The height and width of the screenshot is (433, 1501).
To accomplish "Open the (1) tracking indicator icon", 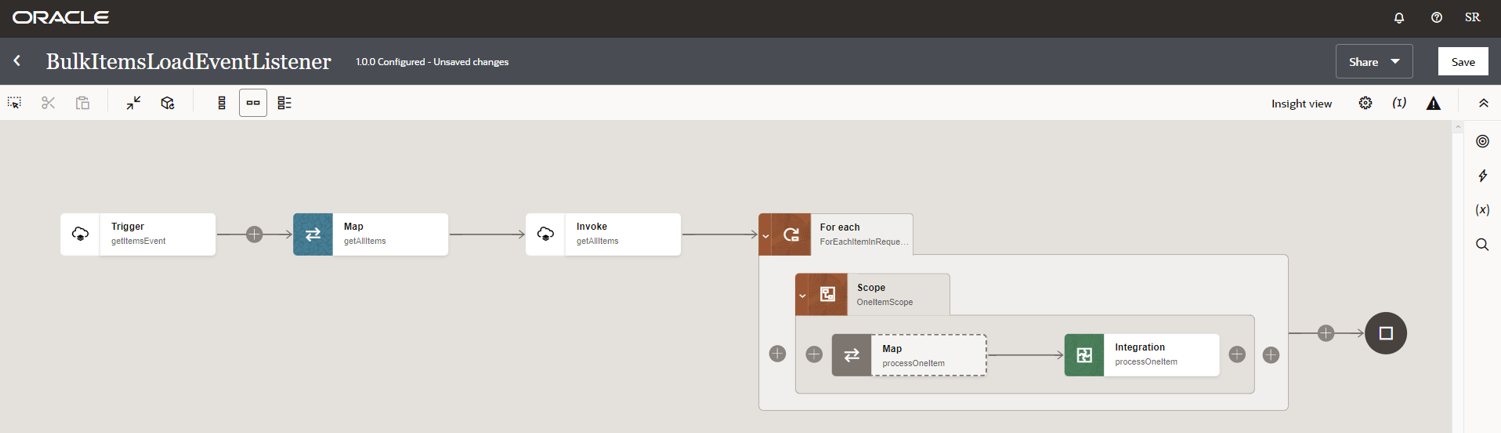I will coord(1399,103).
